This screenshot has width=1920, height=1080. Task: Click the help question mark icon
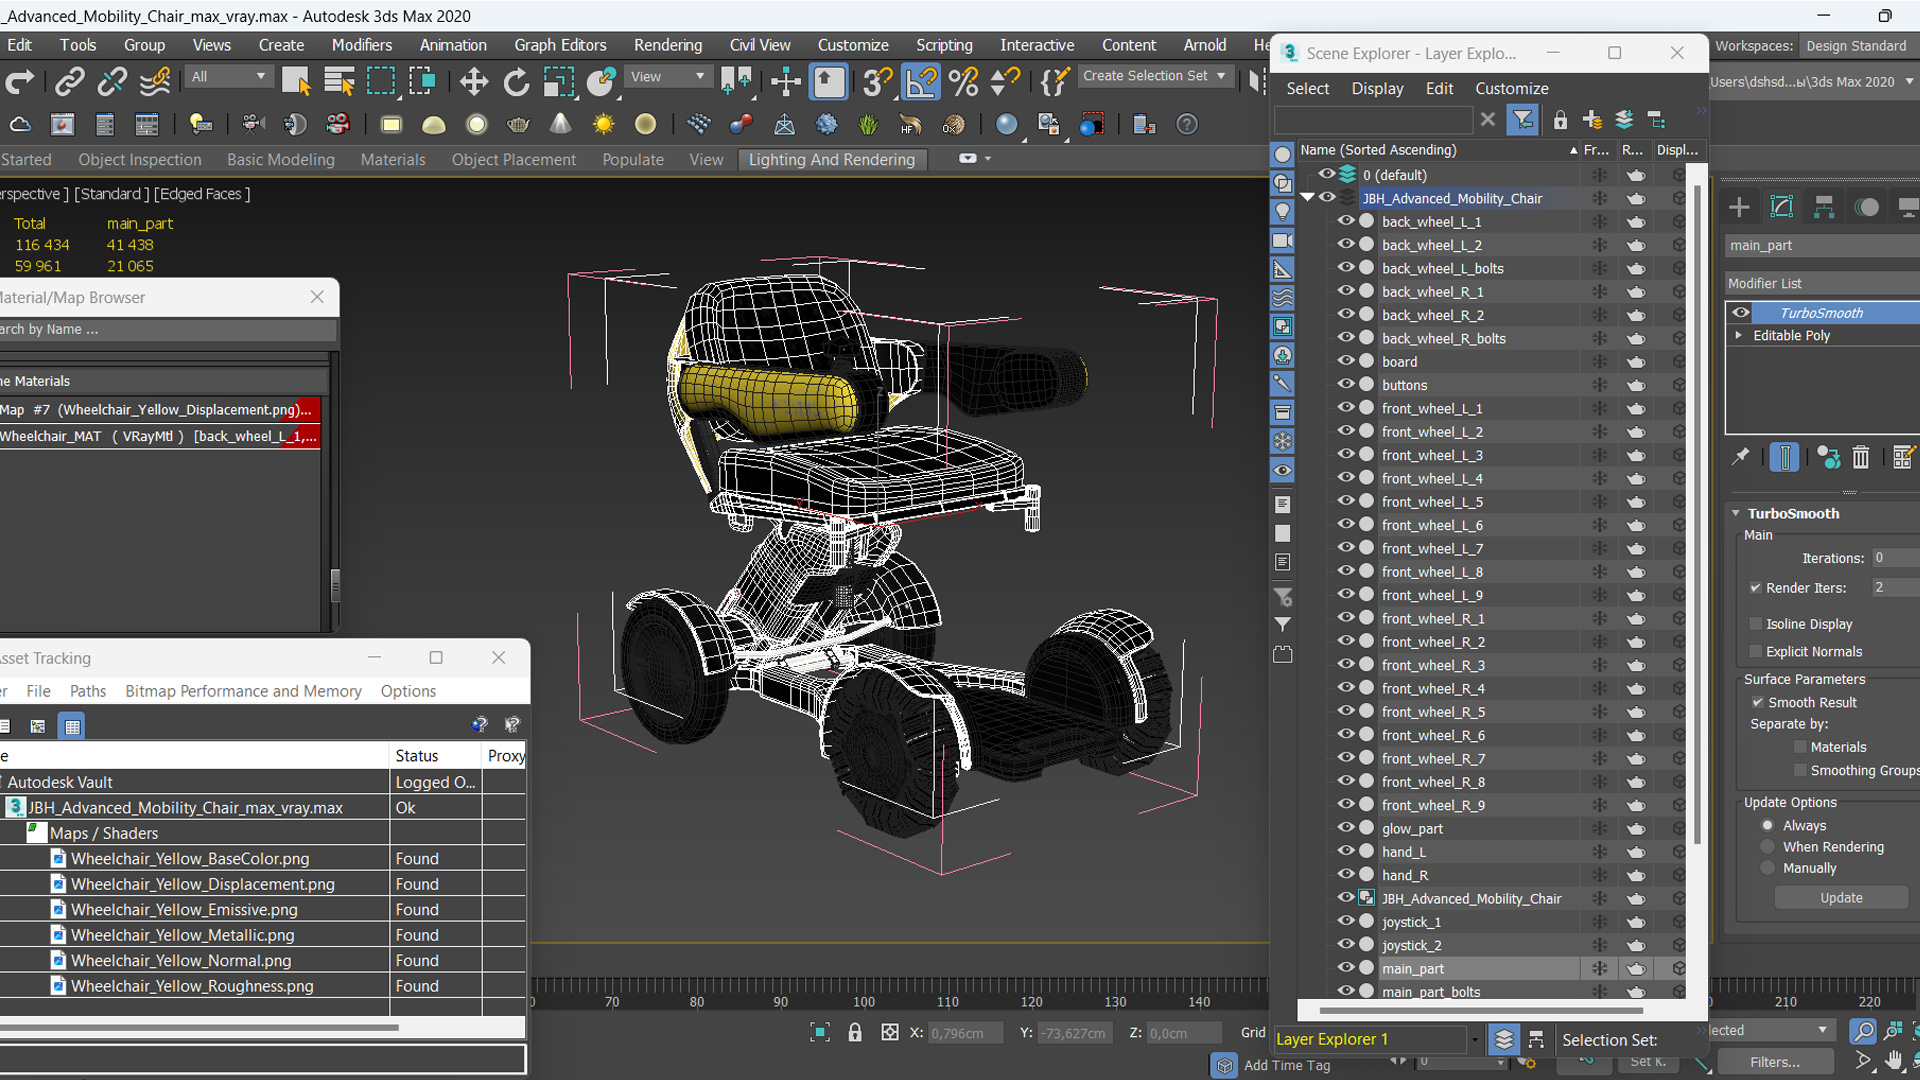[x=1186, y=124]
